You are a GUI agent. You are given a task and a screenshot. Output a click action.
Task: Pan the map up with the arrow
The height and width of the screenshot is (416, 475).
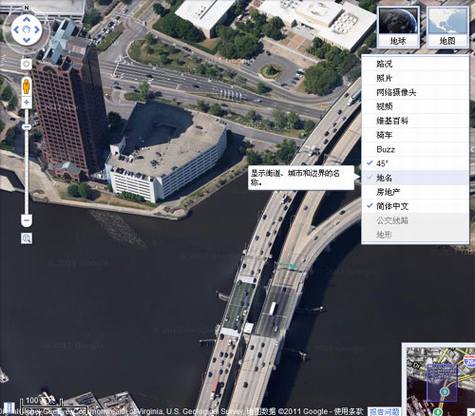click(x=27, y=19)
